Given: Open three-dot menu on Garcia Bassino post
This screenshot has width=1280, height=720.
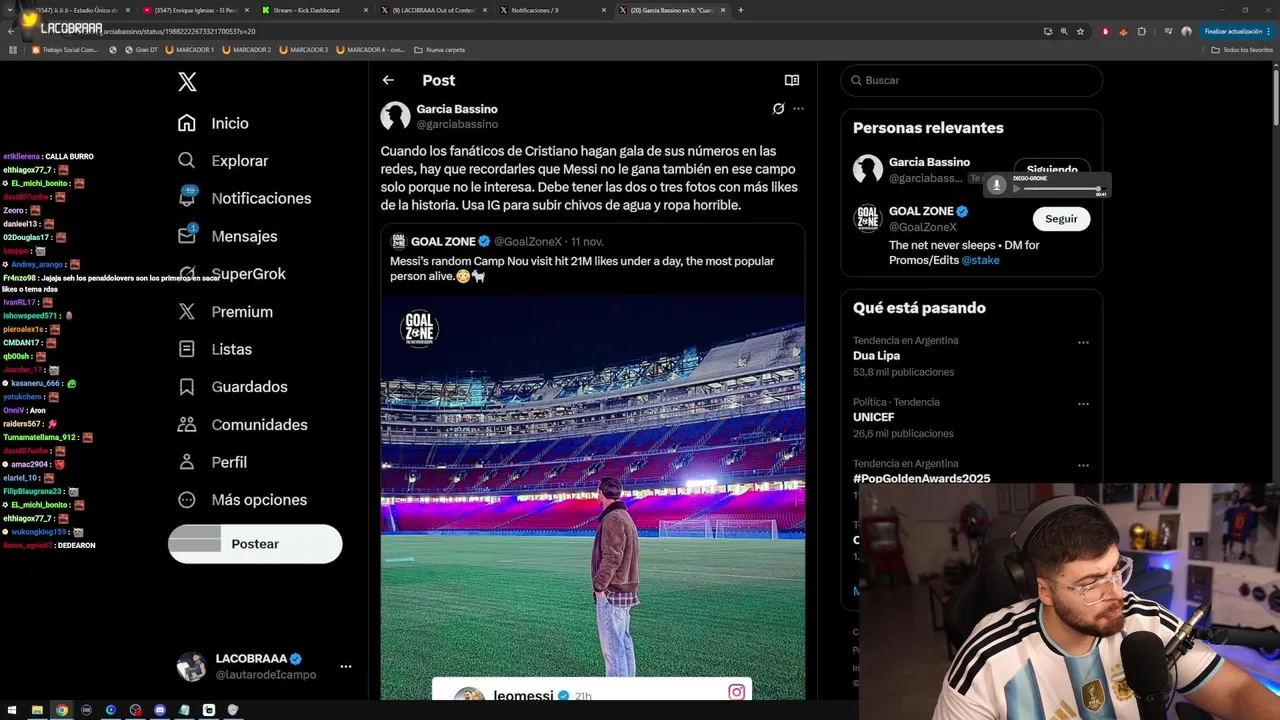Looking at the screenshot, I should [798, 109].
